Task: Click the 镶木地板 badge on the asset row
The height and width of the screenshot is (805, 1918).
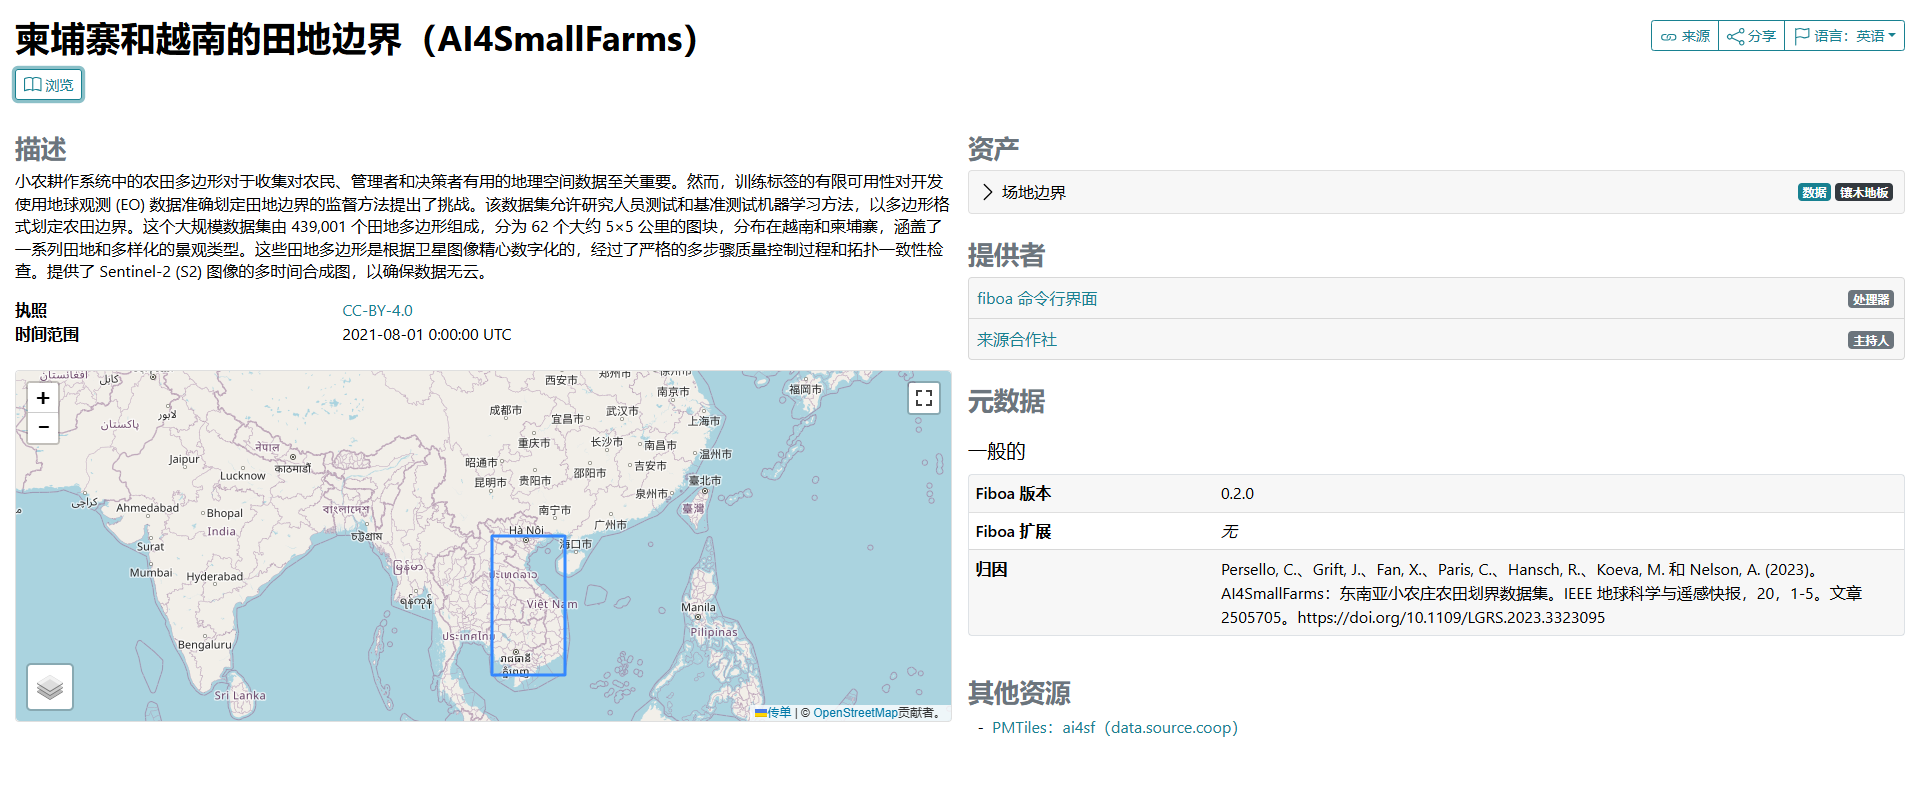Action: [1864, 193]
